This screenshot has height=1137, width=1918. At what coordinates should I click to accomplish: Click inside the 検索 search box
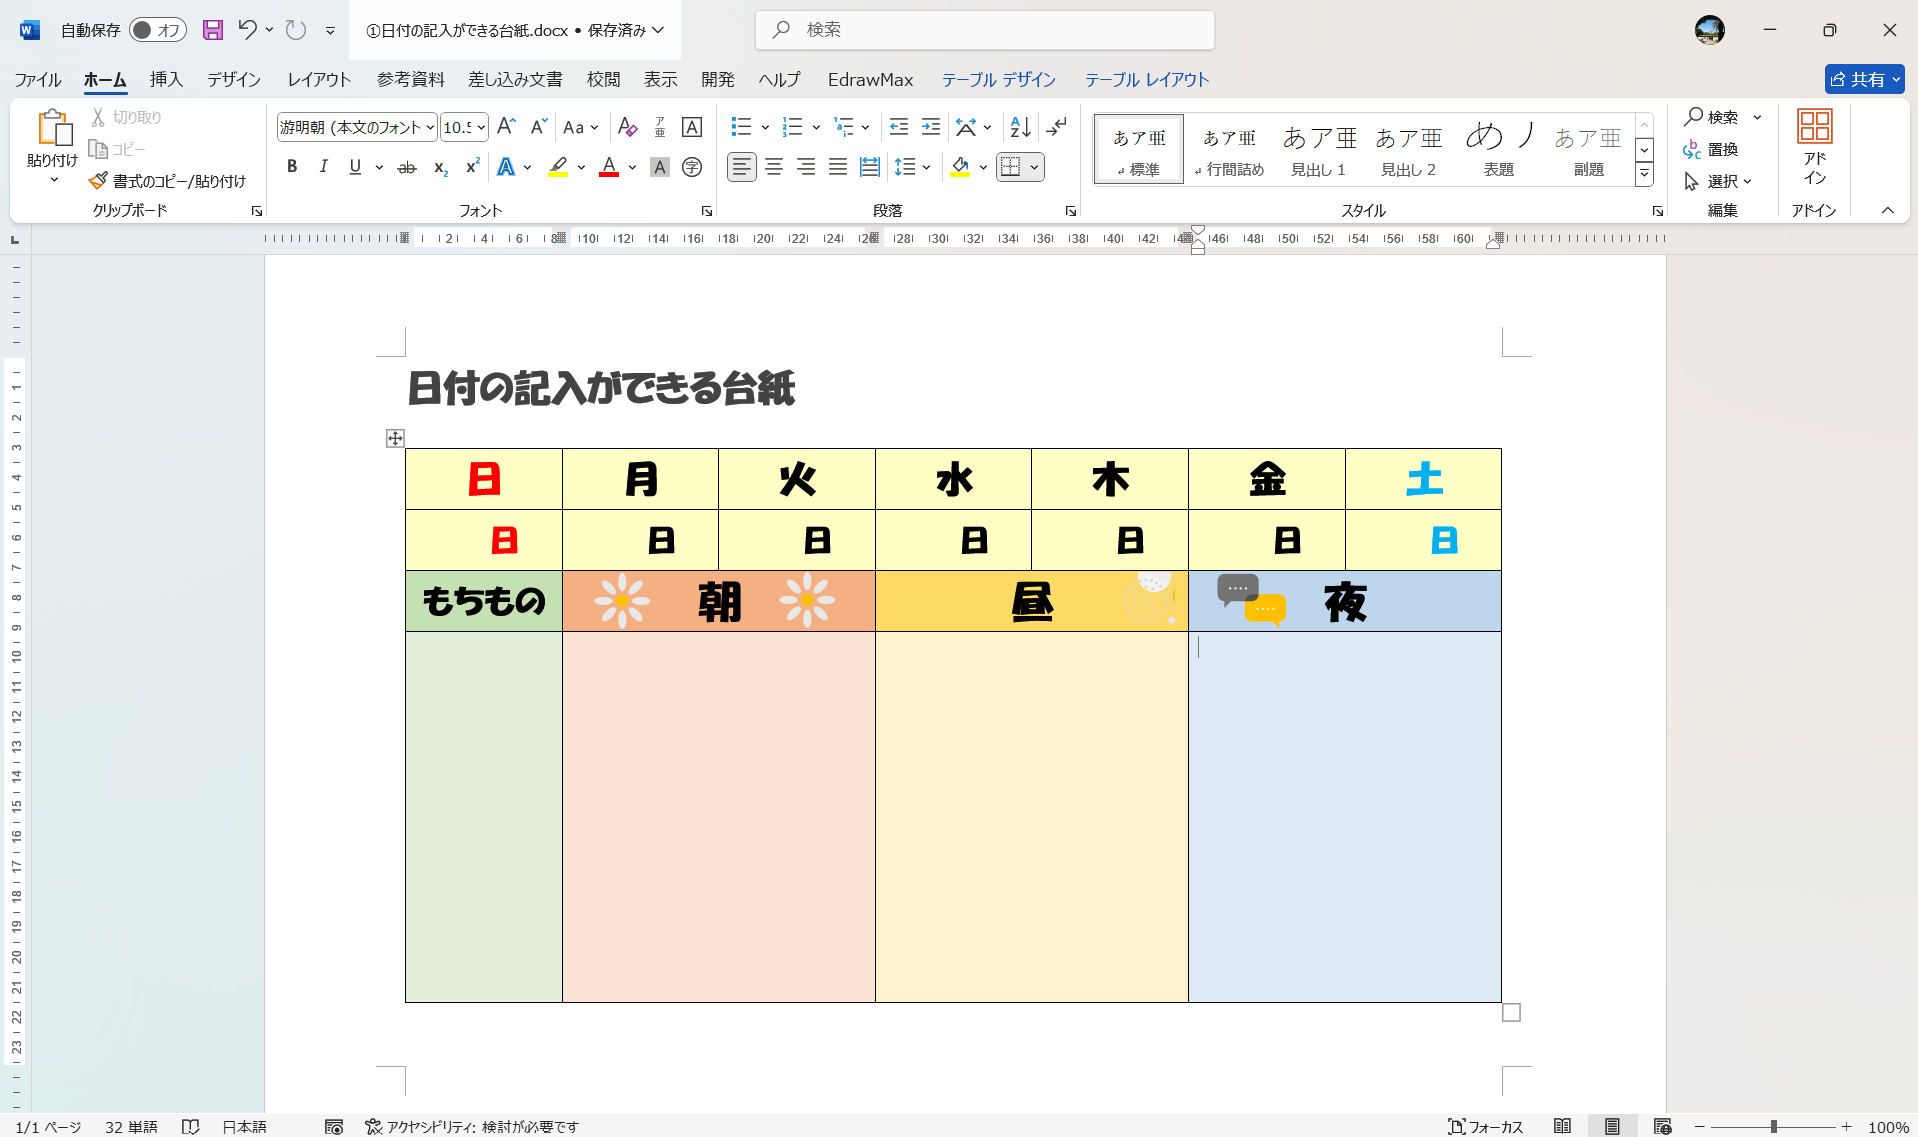985,30
